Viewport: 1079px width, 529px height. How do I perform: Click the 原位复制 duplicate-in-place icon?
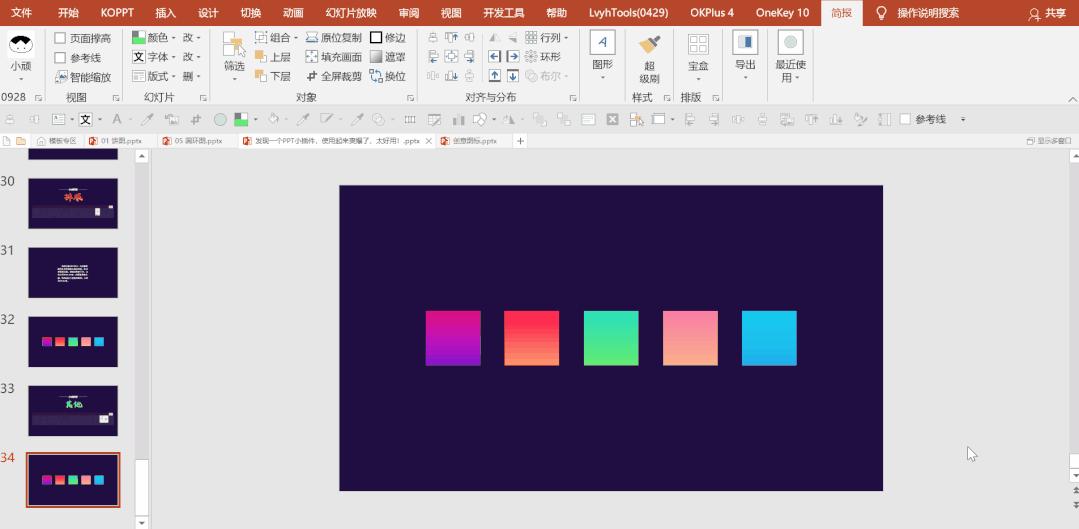[x=312, y=38]
